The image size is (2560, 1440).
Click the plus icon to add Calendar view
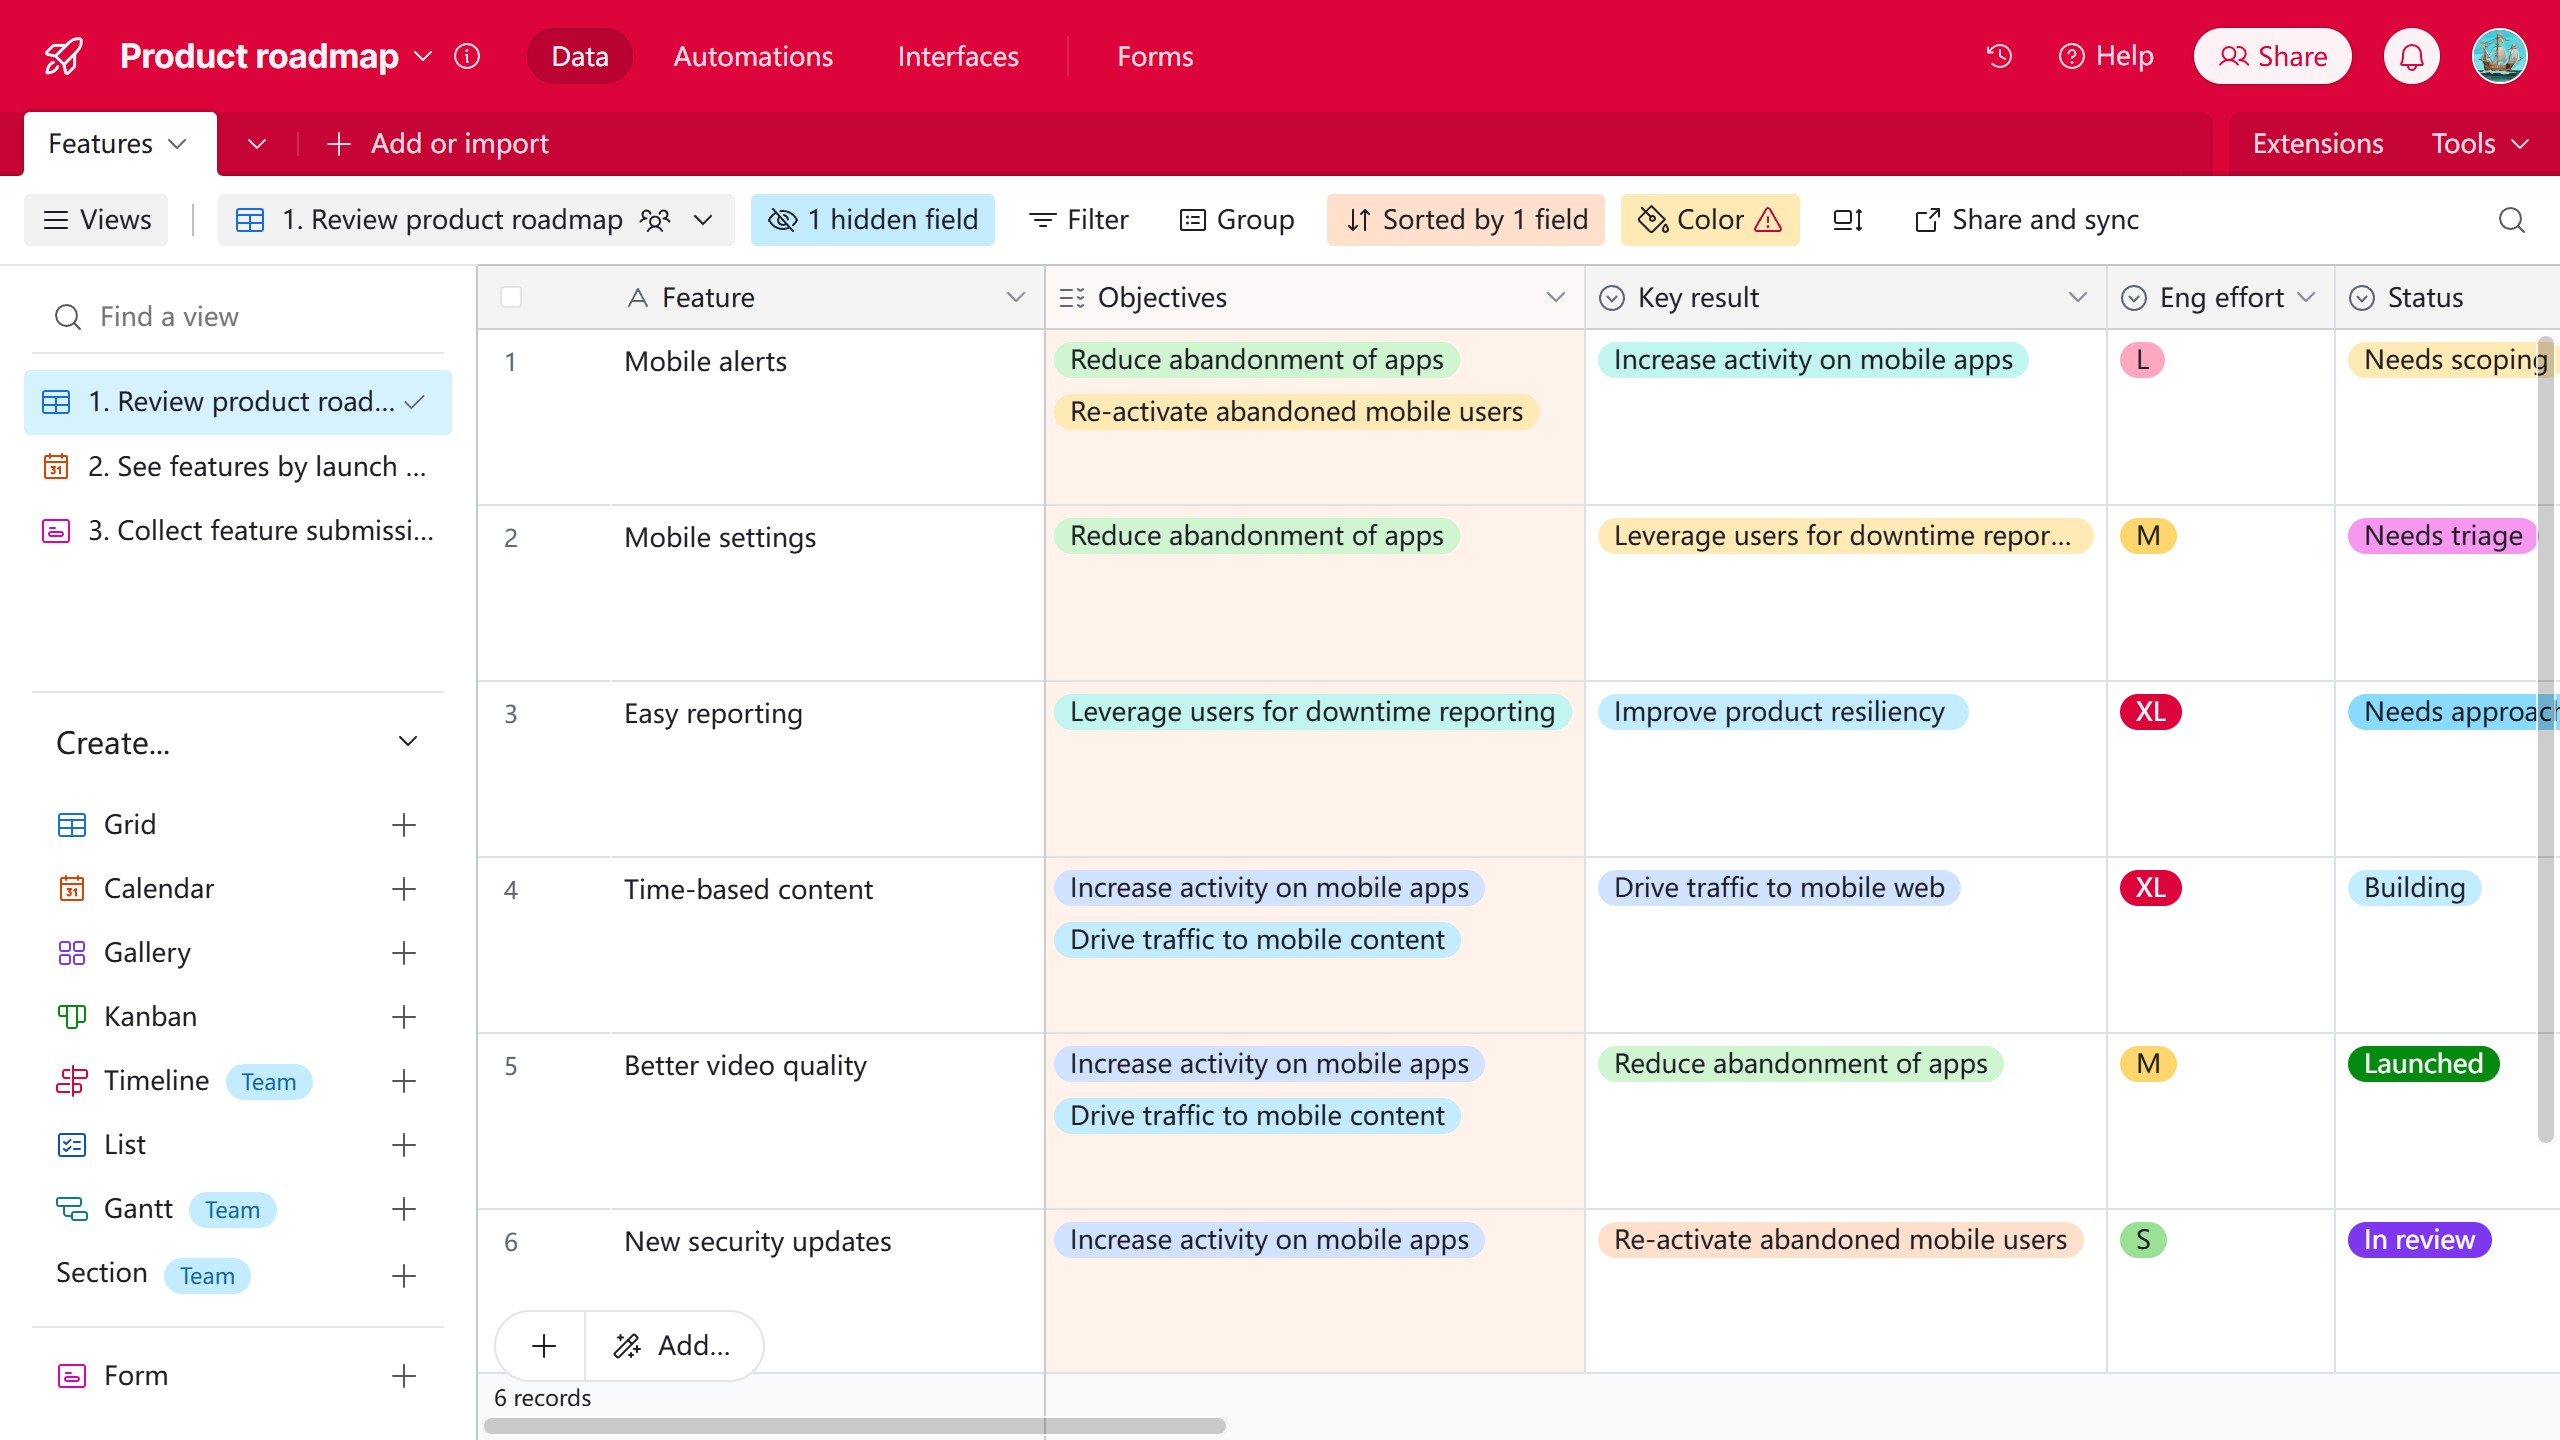pos(404,889)
